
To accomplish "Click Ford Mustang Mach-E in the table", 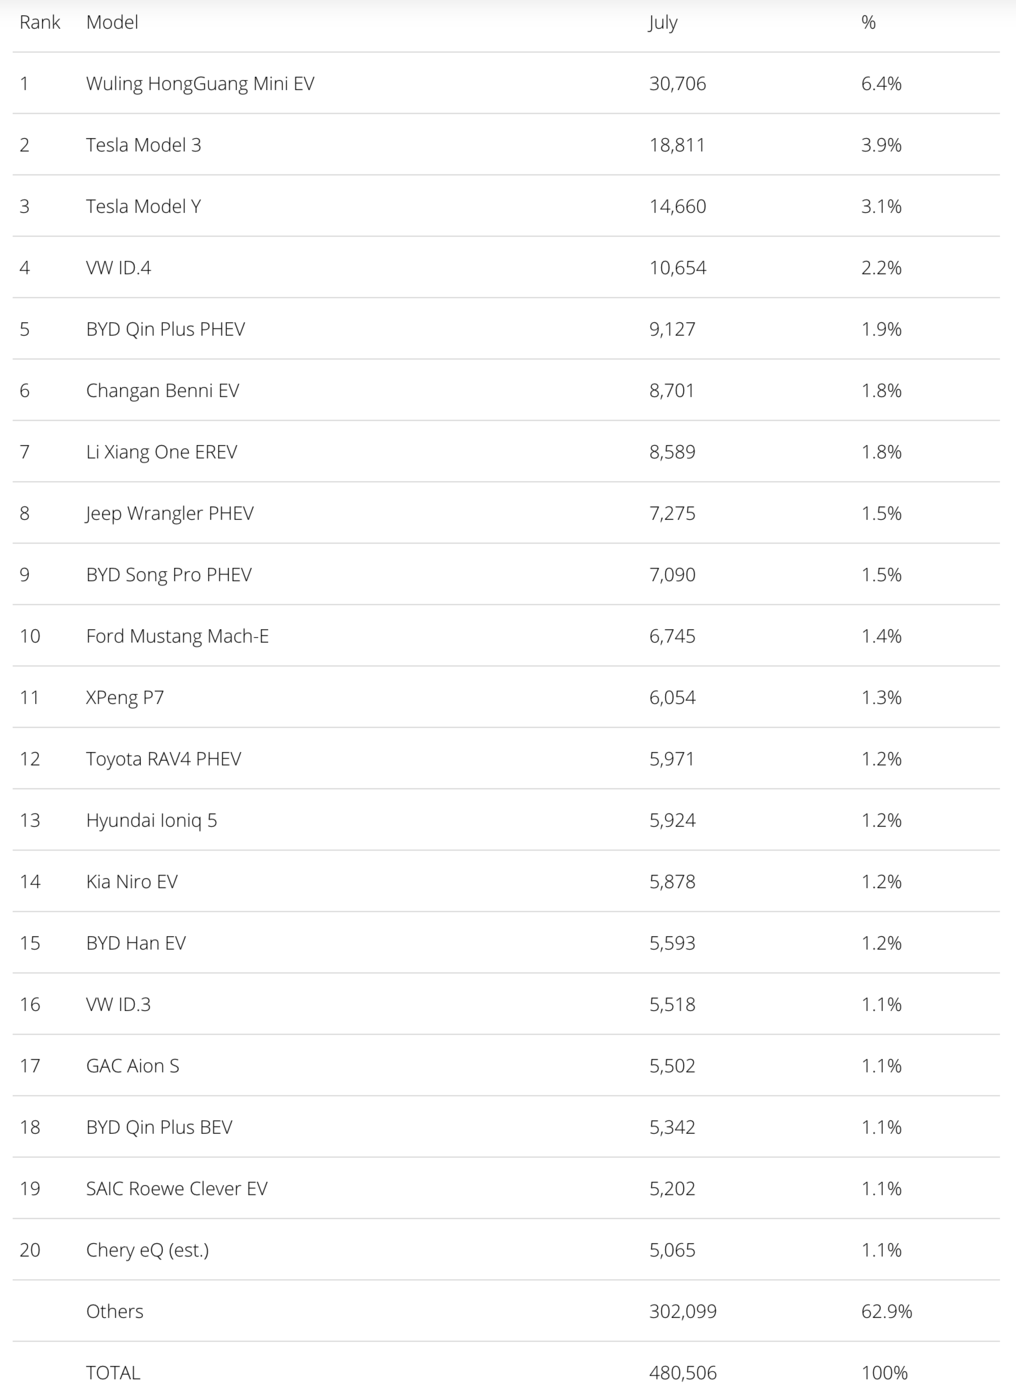I will coord(177,636).
